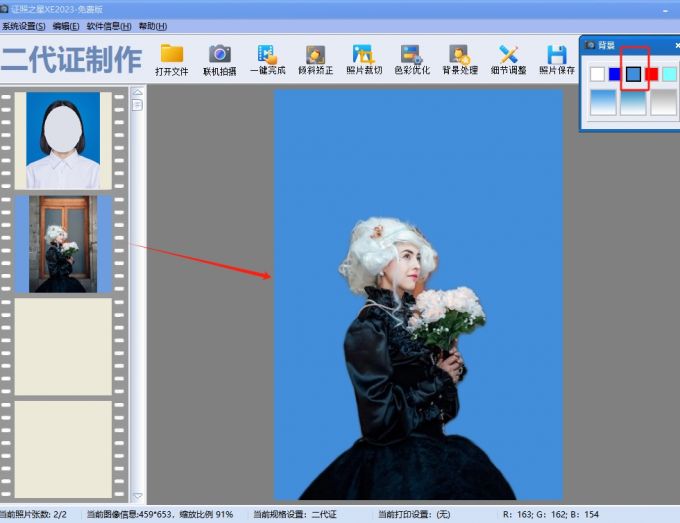Click the 打开文件 folder icon
This screenshot has width=680, height=523.
(x=172, y=55)
